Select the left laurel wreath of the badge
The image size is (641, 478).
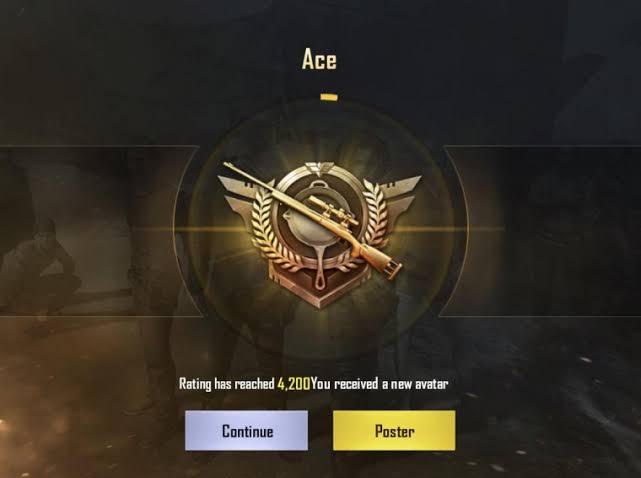click(x=264, y=229)
